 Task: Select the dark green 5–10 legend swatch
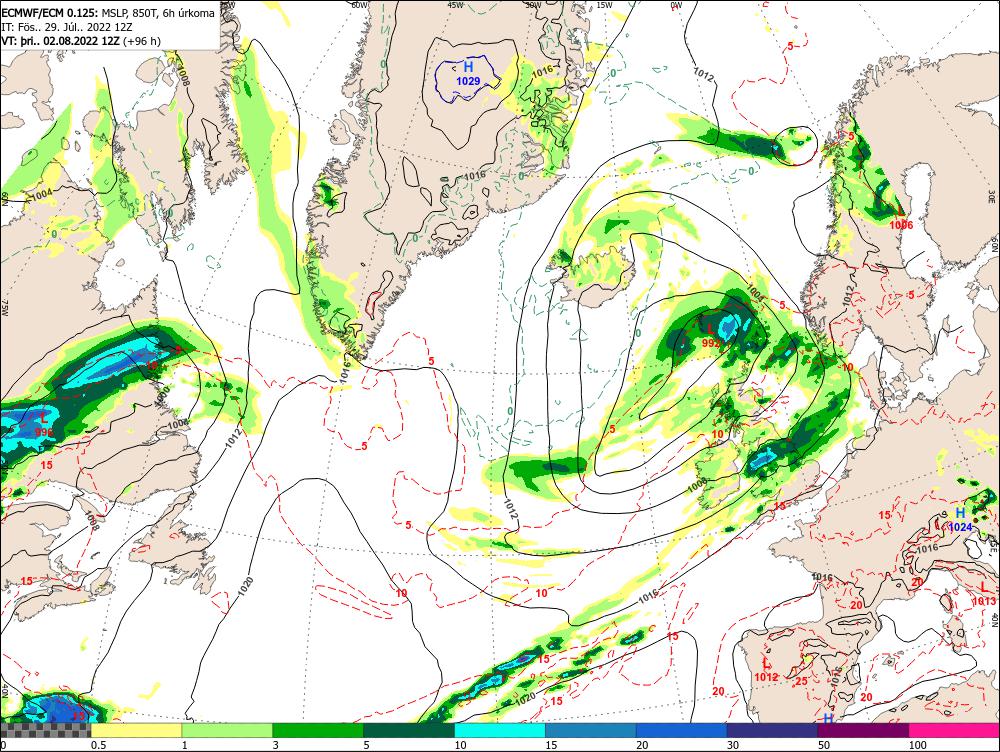pyautogui.click(x=409, y=730)
